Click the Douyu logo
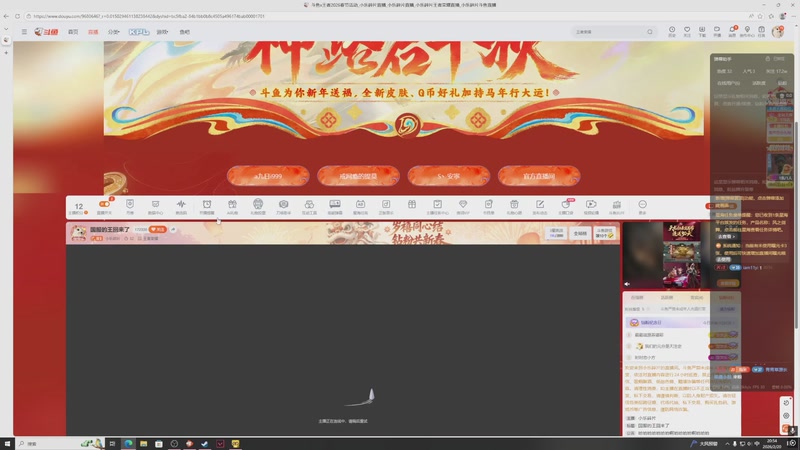 pyautogui.click(x=46, y=32)
